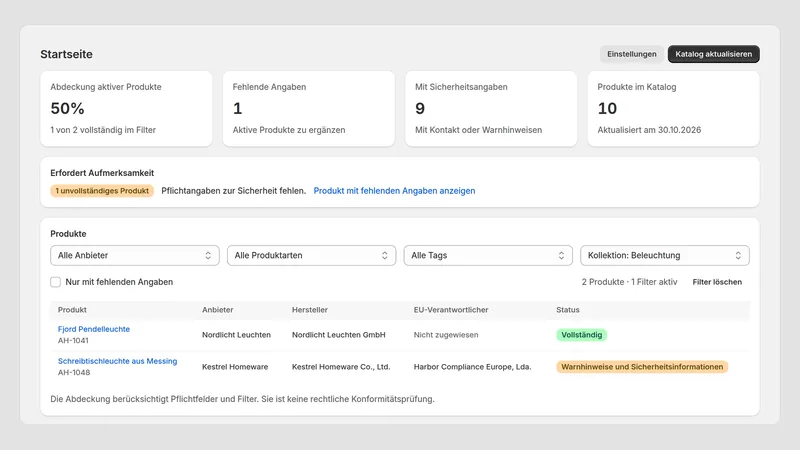Click the 1 unvollständiges Produkt badge
Screen dimensions: 800x450
click(102, 191)
